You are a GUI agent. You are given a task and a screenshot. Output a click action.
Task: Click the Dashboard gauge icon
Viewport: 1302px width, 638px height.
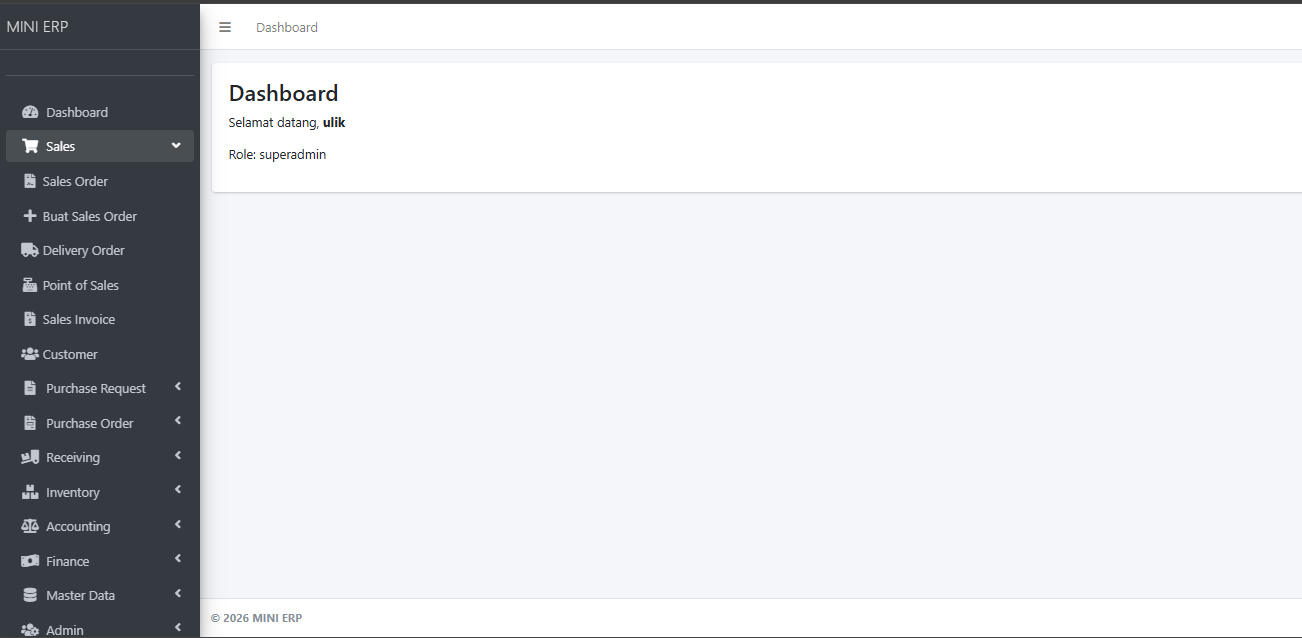30,112
